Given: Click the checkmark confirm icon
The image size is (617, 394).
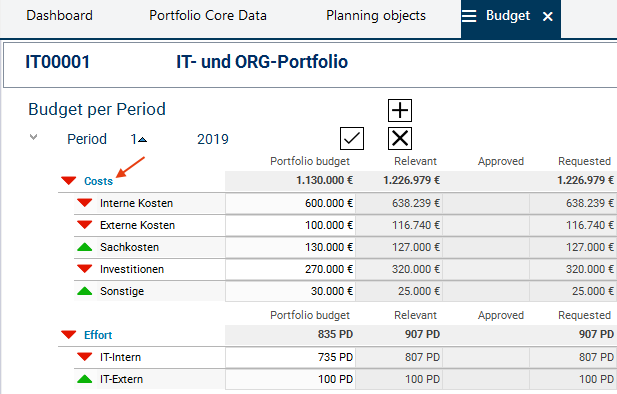Looking at the screenshot, I should pos(352,139).
